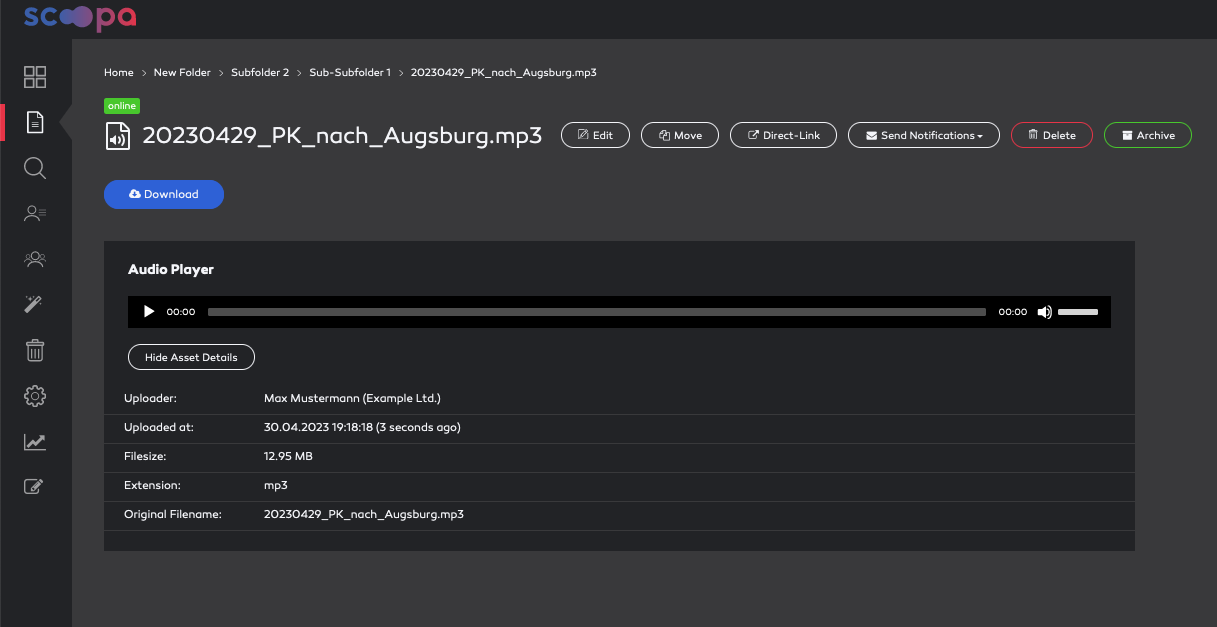The height and width of the screenshot is (627, 1217).
Task: Click the Uploaded at: label
Action: 159,427
